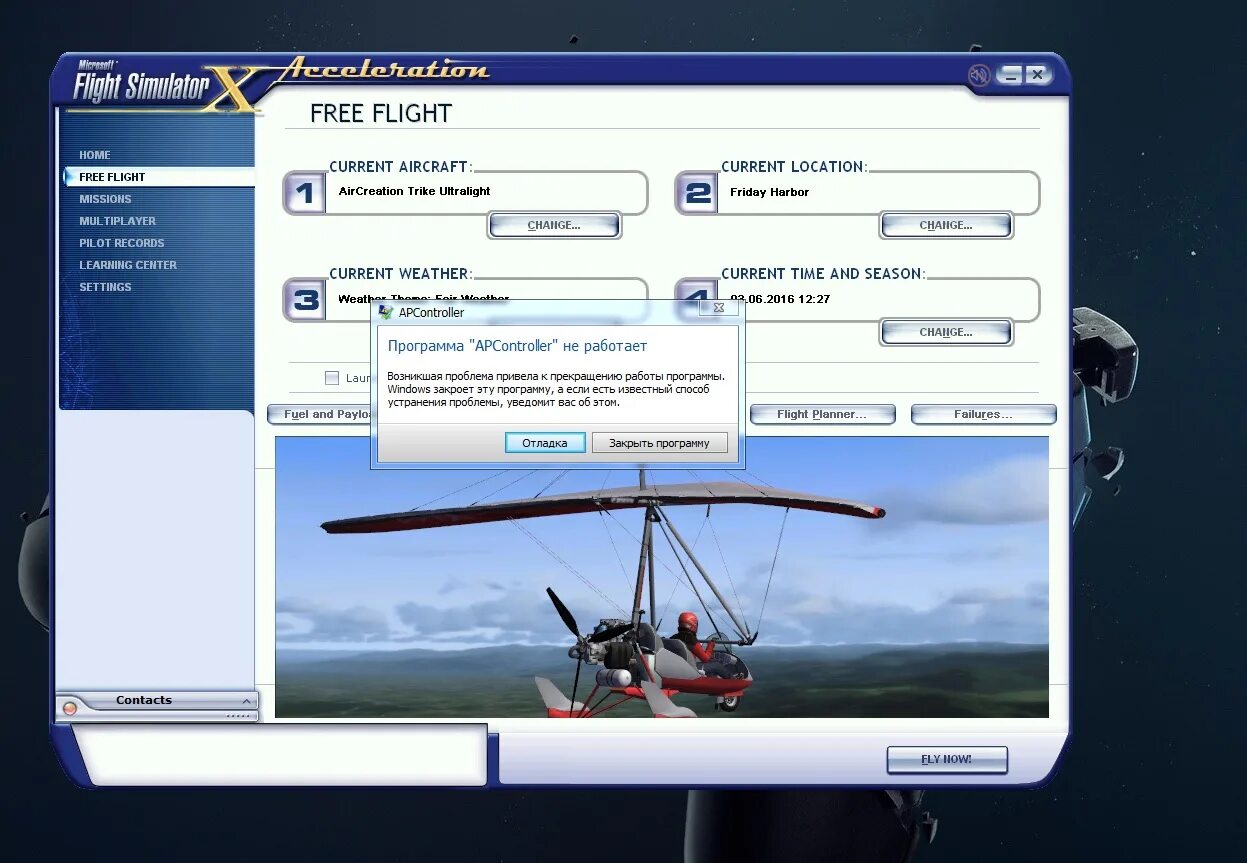The height and width of the screenshot is (863, 1247).
Task: Close the APController error dialog
Action: pyautogui.click(x=718, y=309)
